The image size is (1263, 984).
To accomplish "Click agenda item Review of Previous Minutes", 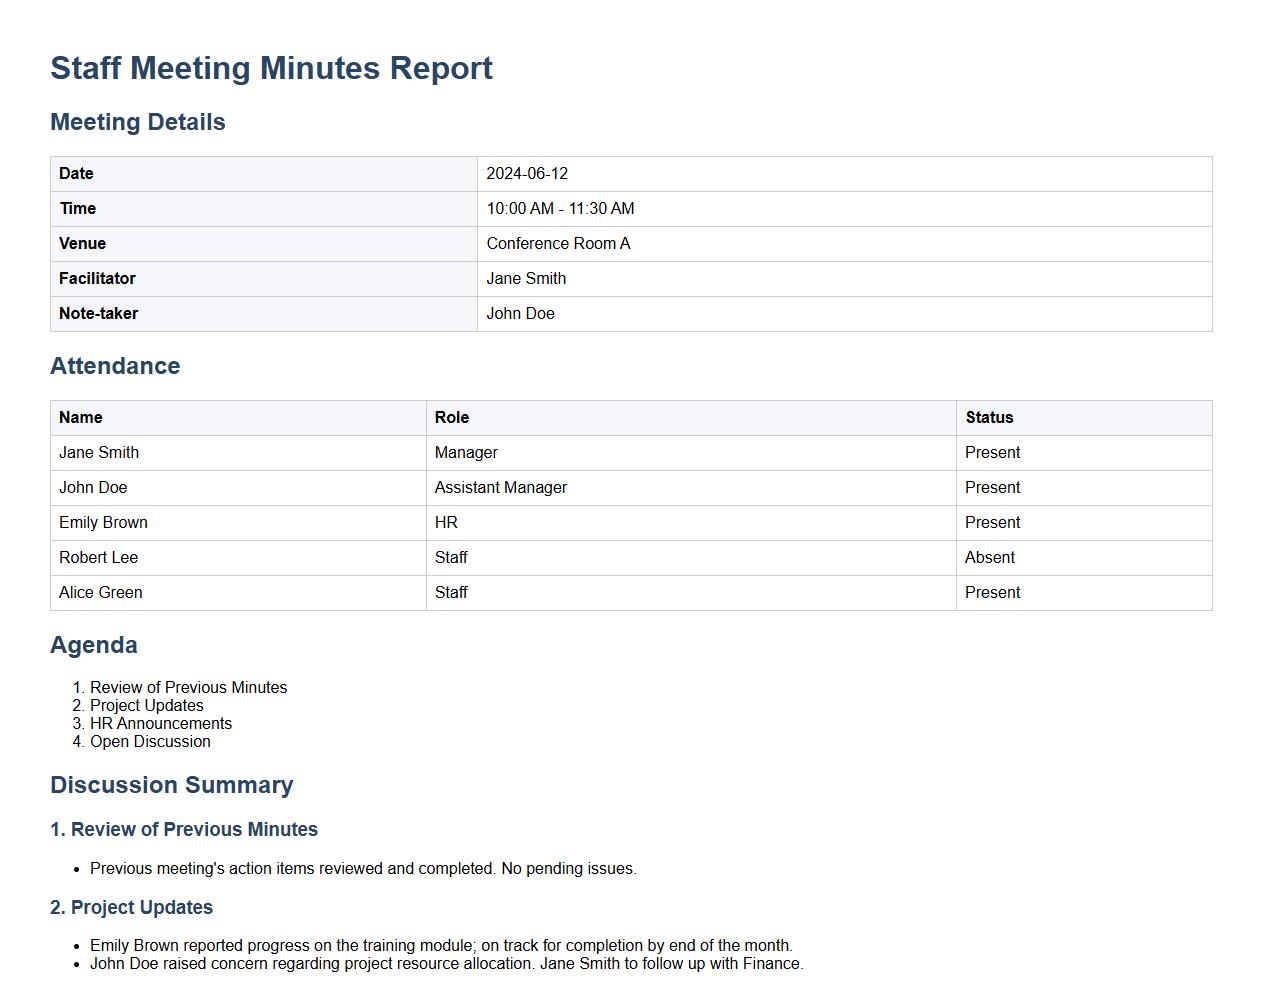I will (188, 687).
